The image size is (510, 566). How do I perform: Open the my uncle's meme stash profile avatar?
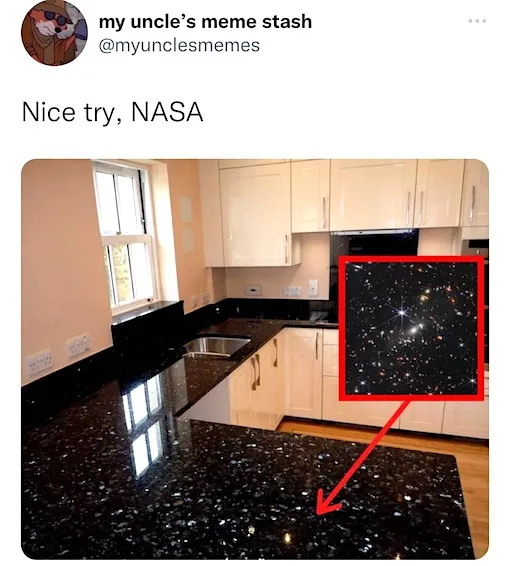coord(54,32)
